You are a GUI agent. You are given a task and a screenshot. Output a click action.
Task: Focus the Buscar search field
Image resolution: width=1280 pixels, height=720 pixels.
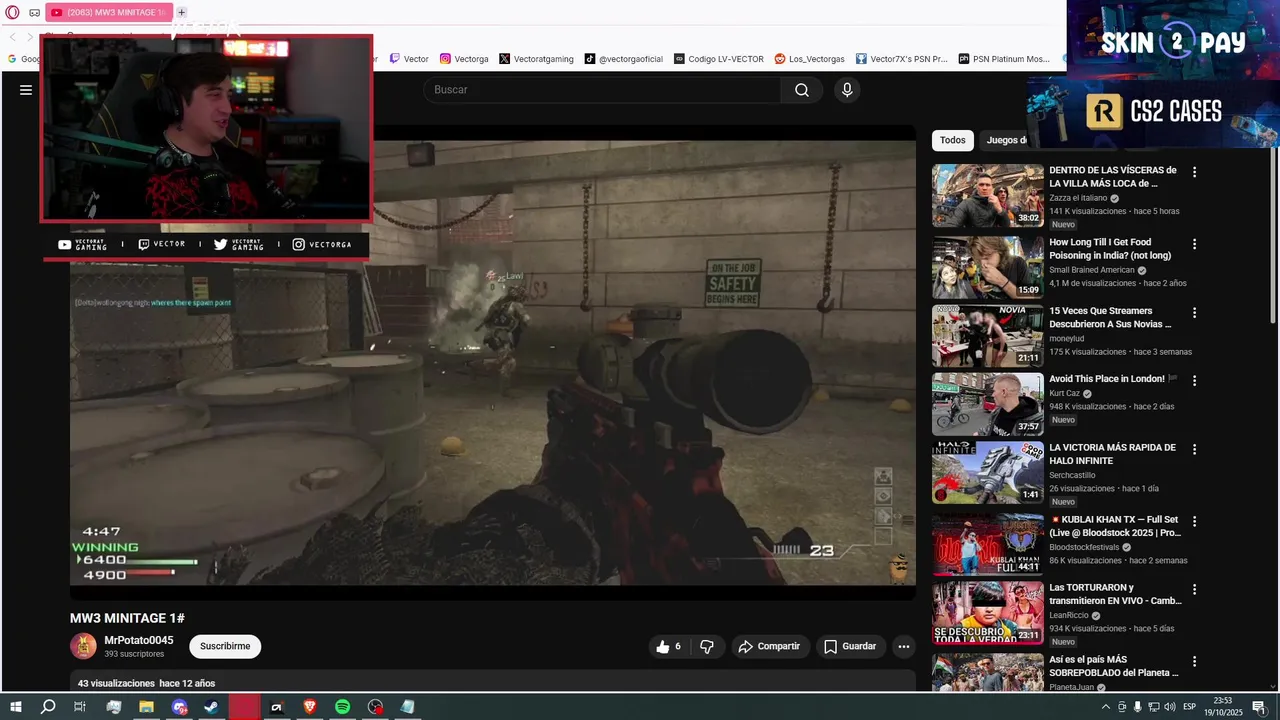point(603,90)
